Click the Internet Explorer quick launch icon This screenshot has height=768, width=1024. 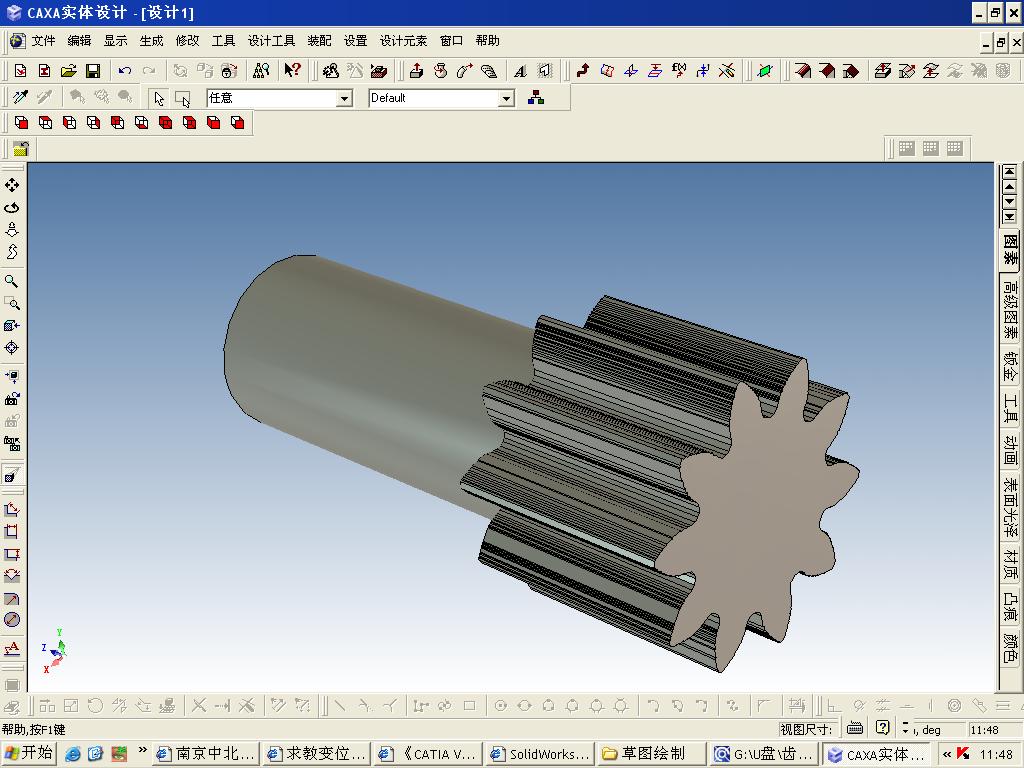tap(72, 754)
